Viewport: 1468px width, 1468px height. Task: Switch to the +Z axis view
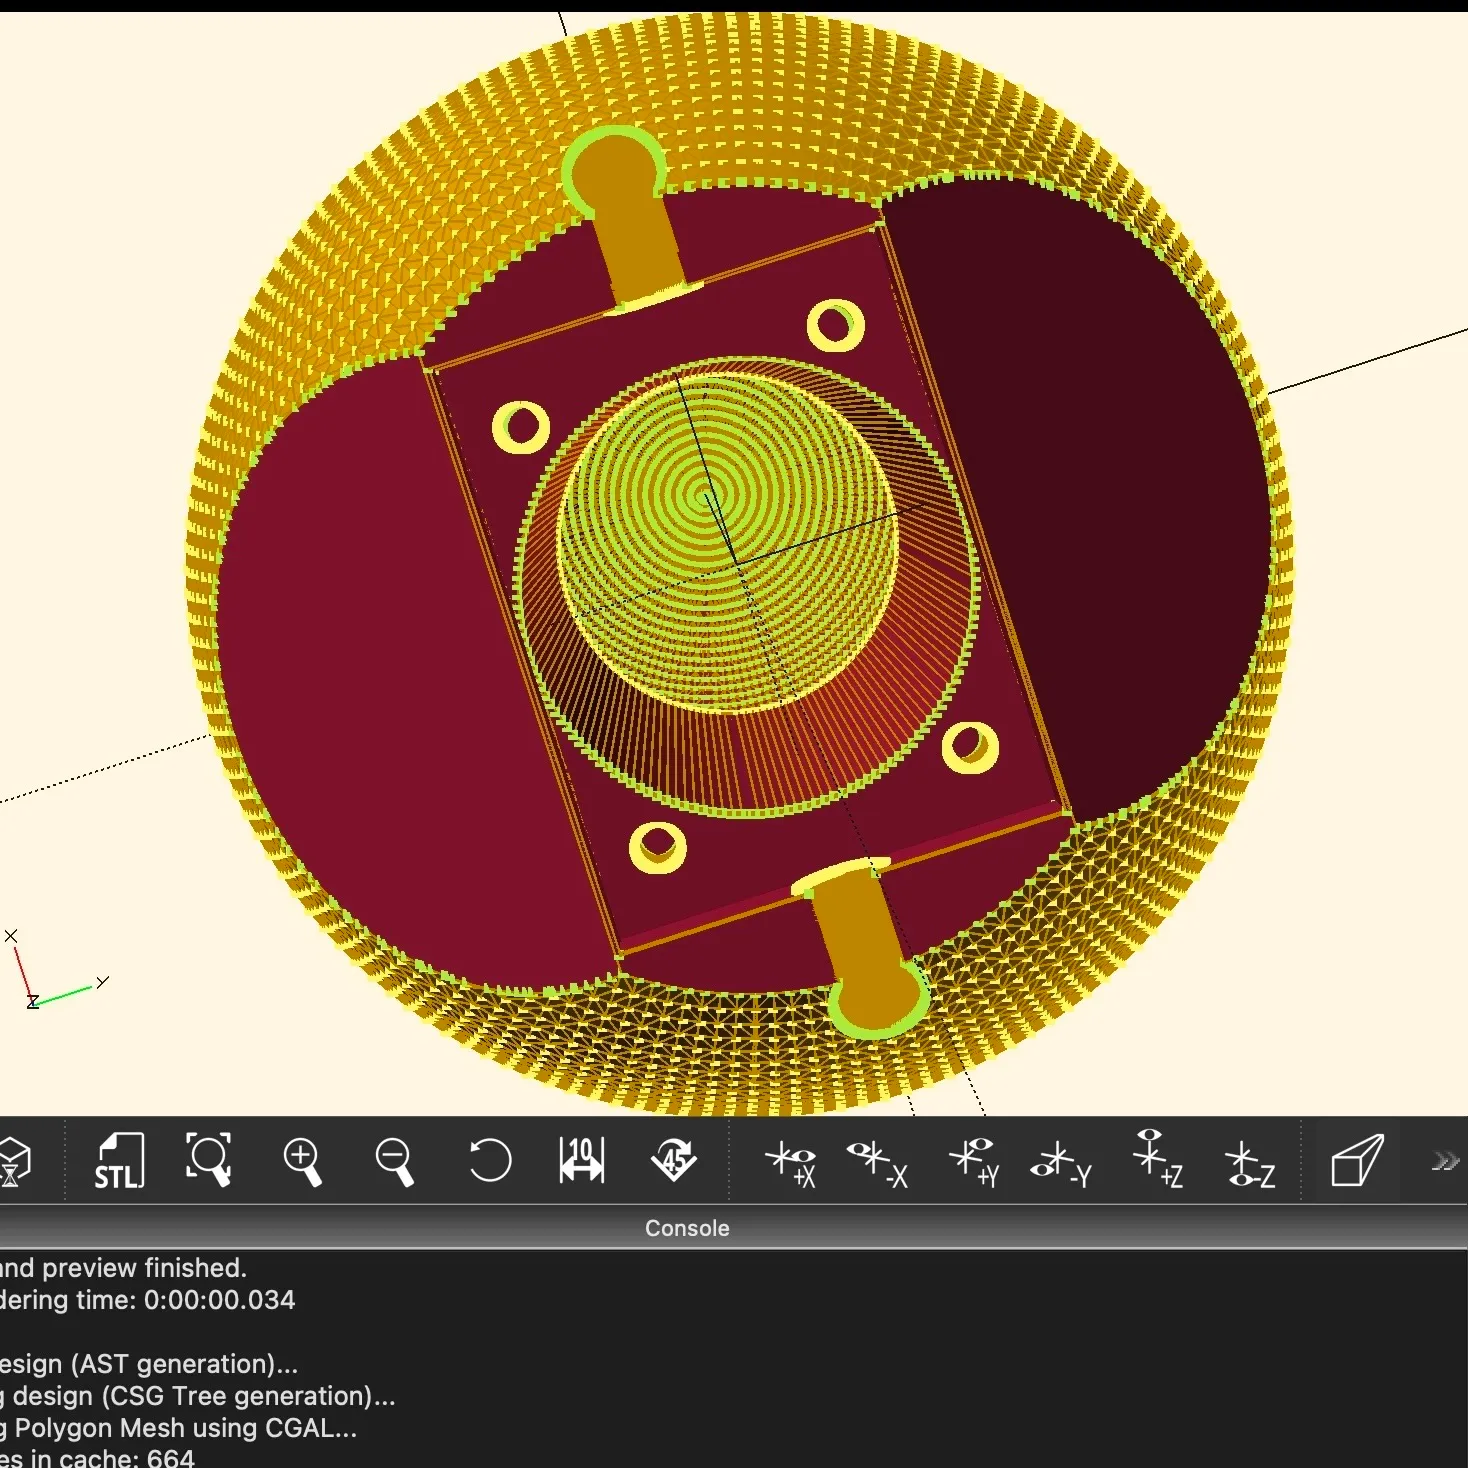(1157, 1161)
